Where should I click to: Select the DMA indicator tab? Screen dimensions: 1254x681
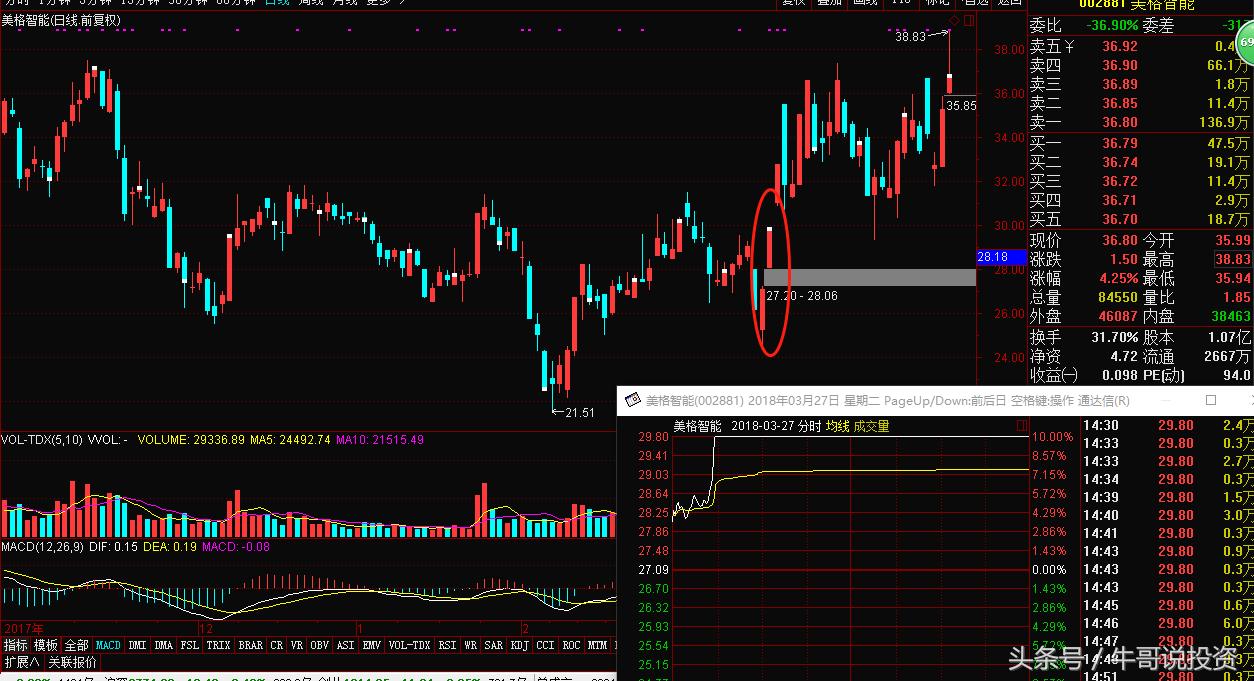163,645
